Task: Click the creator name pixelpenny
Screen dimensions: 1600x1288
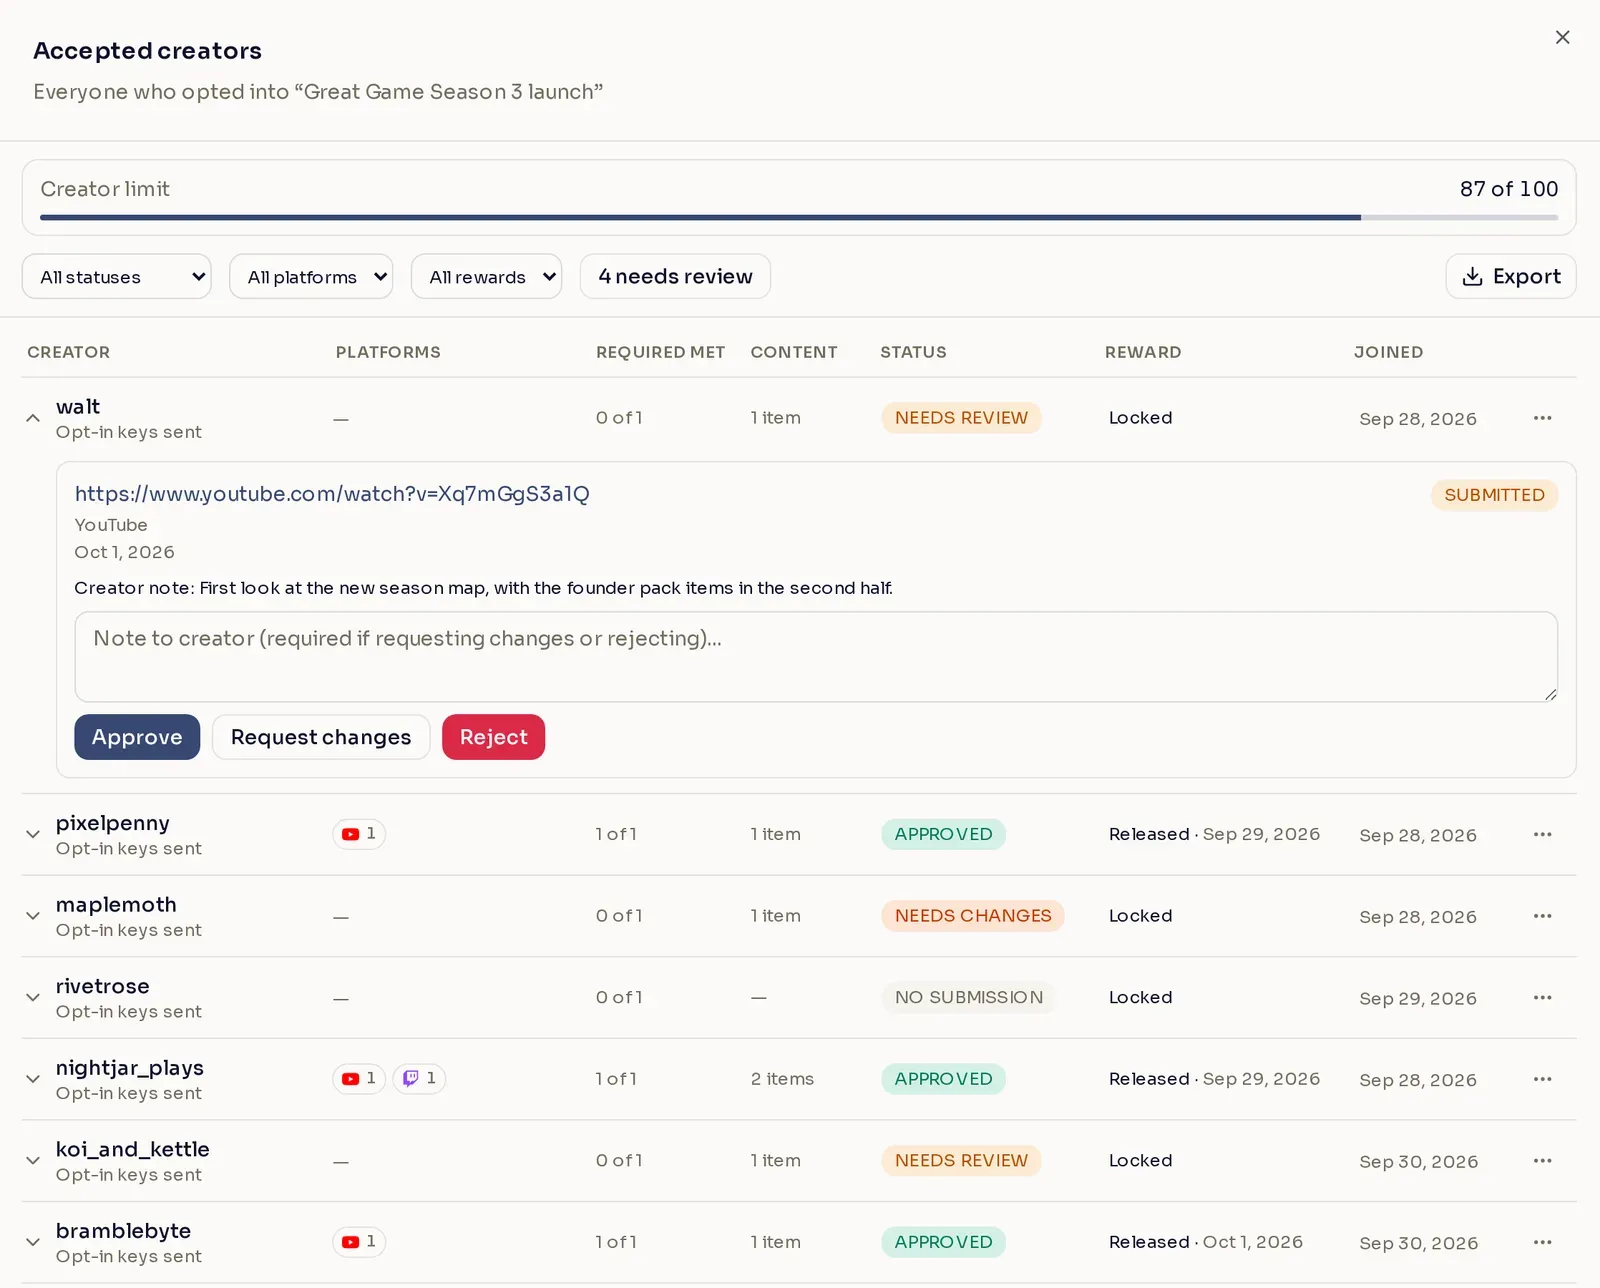Action: point(113,823)
